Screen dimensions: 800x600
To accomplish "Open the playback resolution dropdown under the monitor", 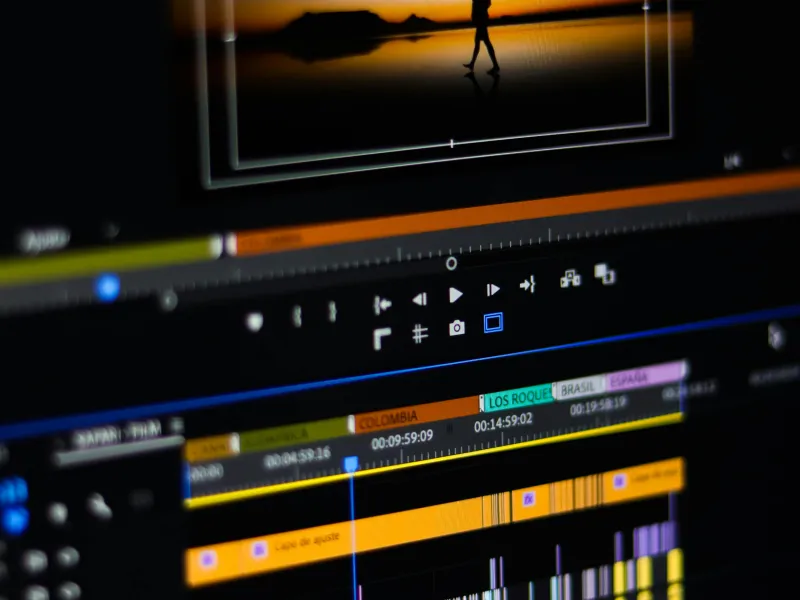I will (x=733, y=159).
